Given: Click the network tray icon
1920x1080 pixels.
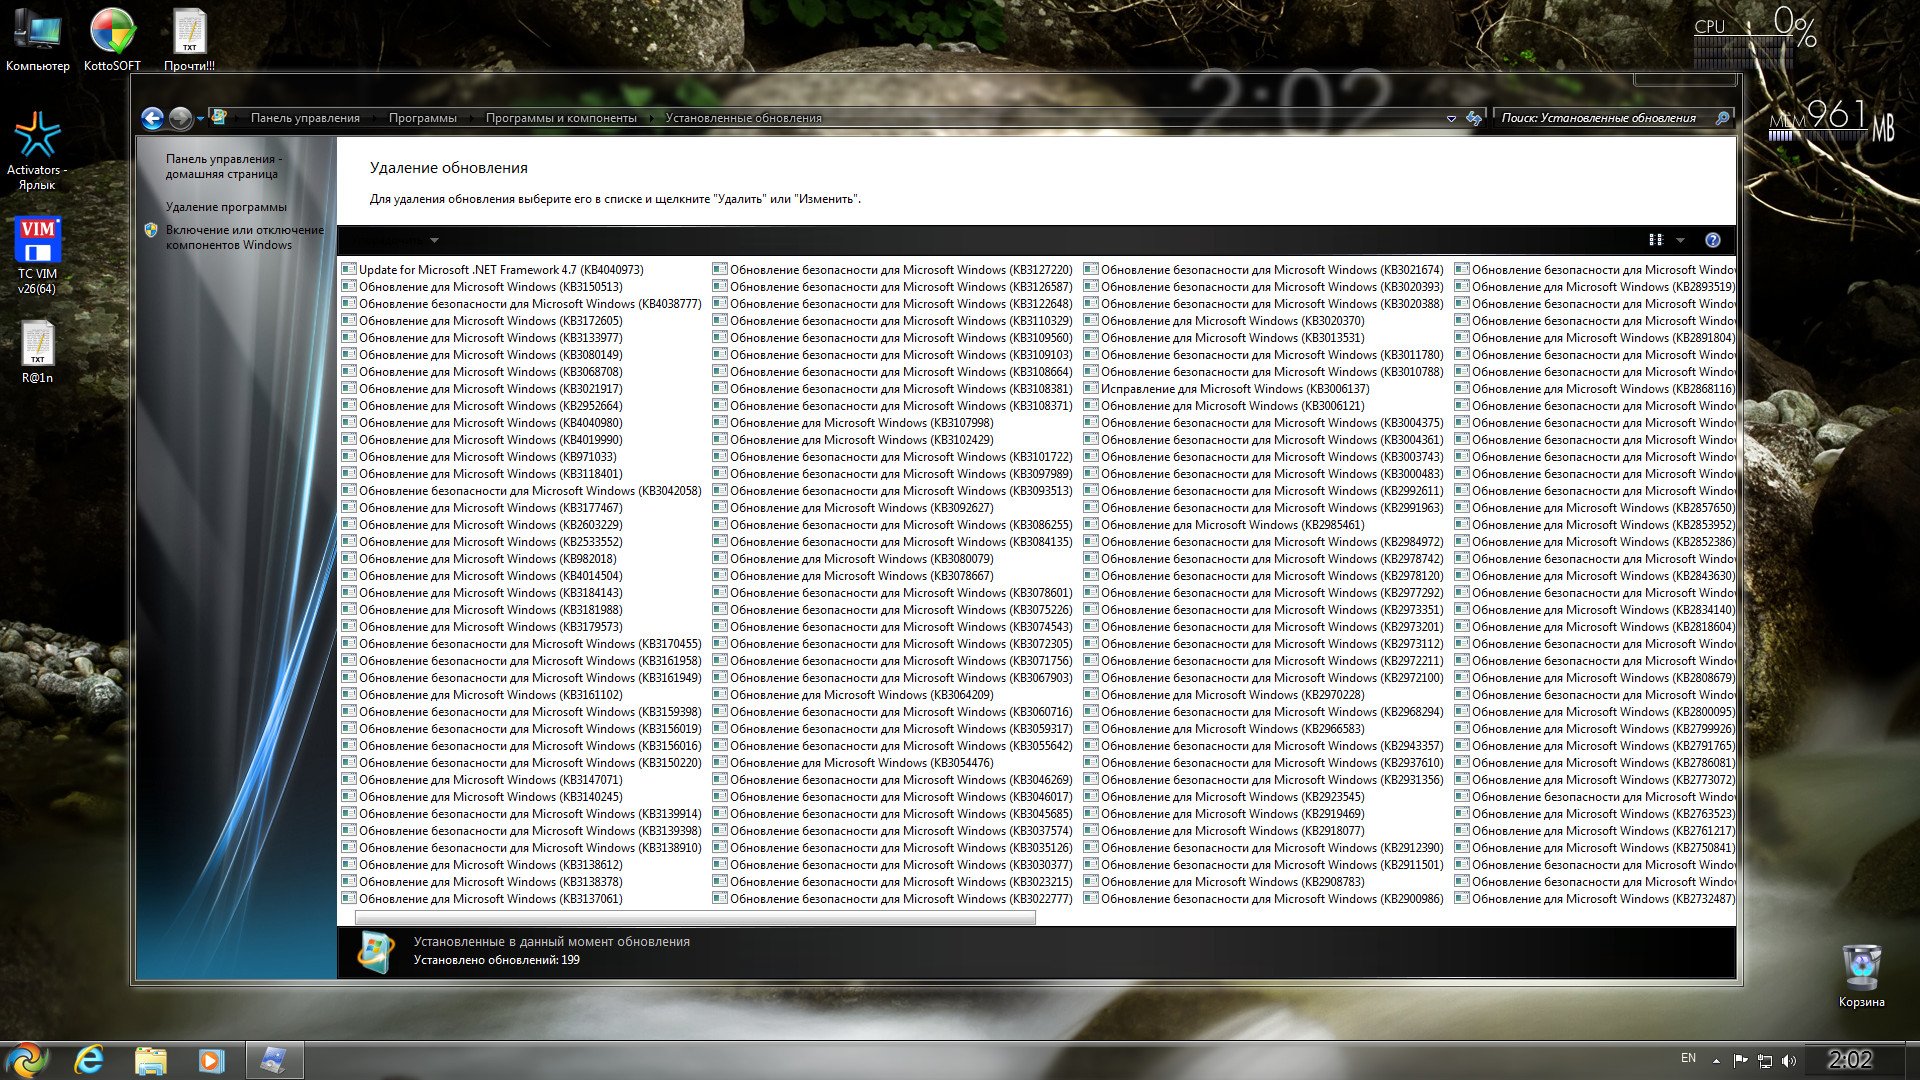Looking at the screenshot, I should [x=1765, y=1060].
